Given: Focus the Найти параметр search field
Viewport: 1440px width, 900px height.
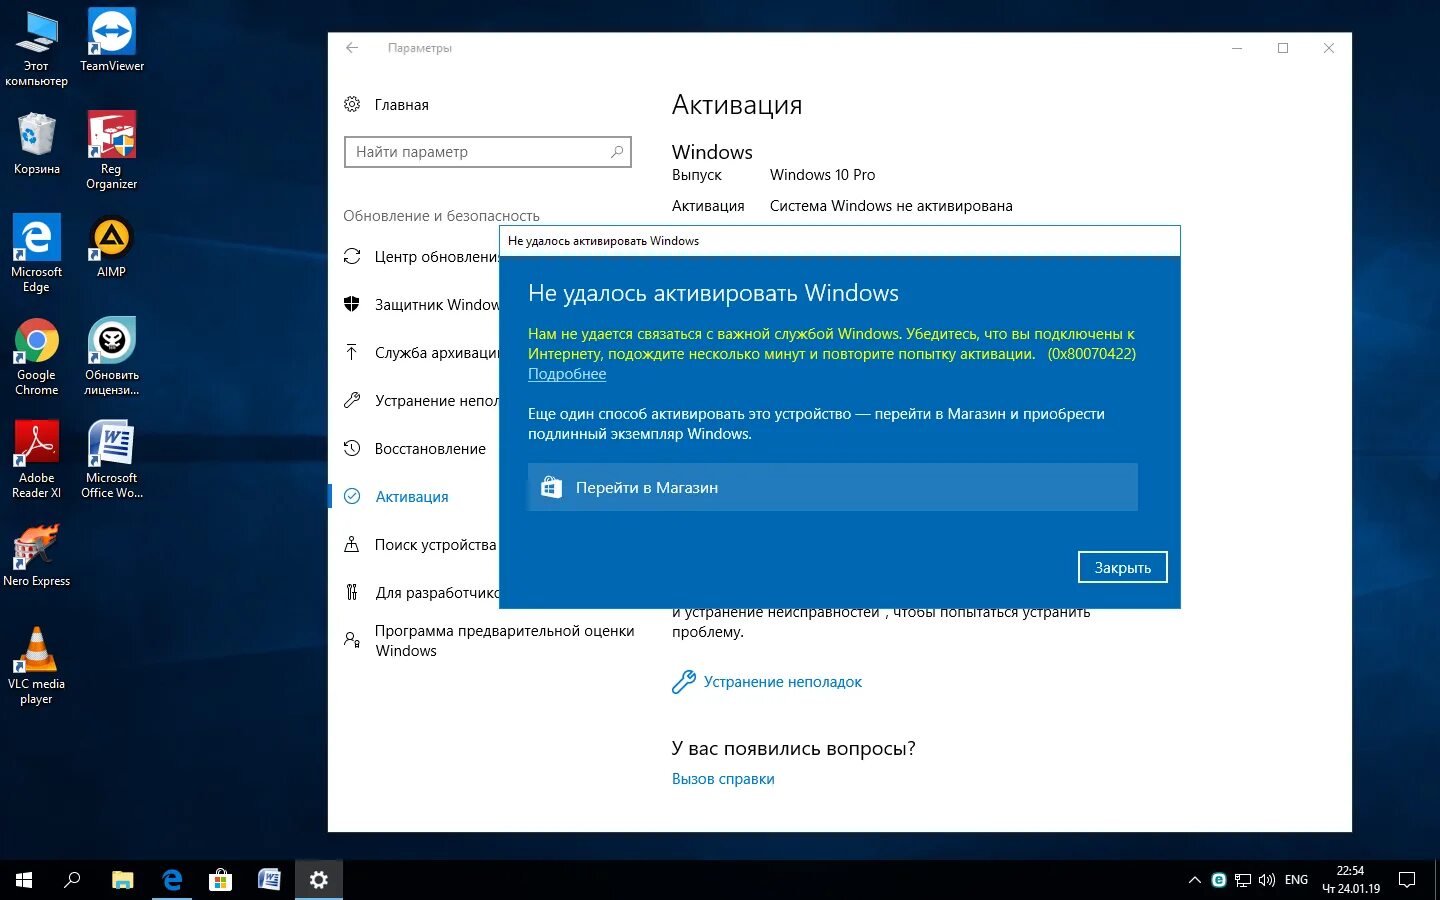Looking at the screenshot, I should click(488, 152).
